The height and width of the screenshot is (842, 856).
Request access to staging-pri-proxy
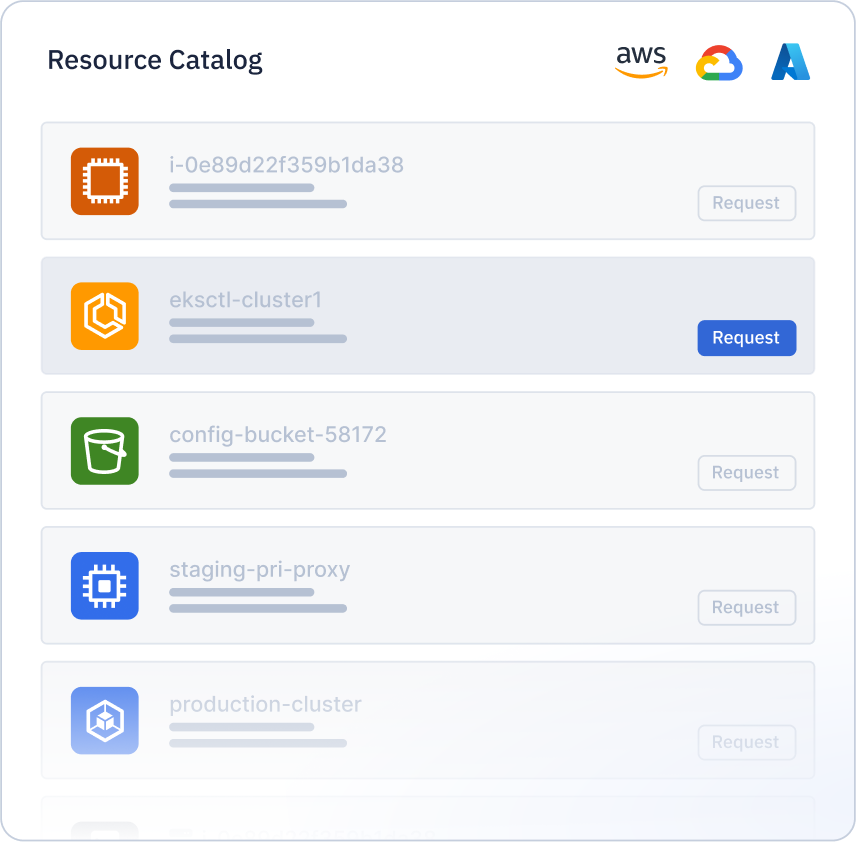747,608
